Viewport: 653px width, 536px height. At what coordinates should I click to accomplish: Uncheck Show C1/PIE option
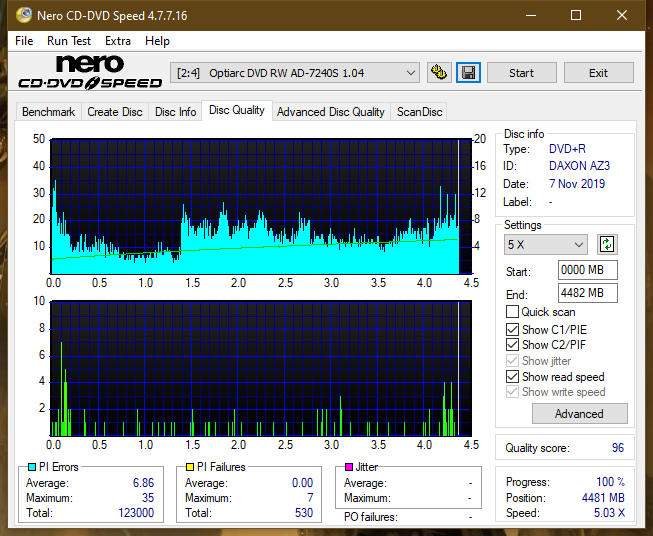point(512,329)
